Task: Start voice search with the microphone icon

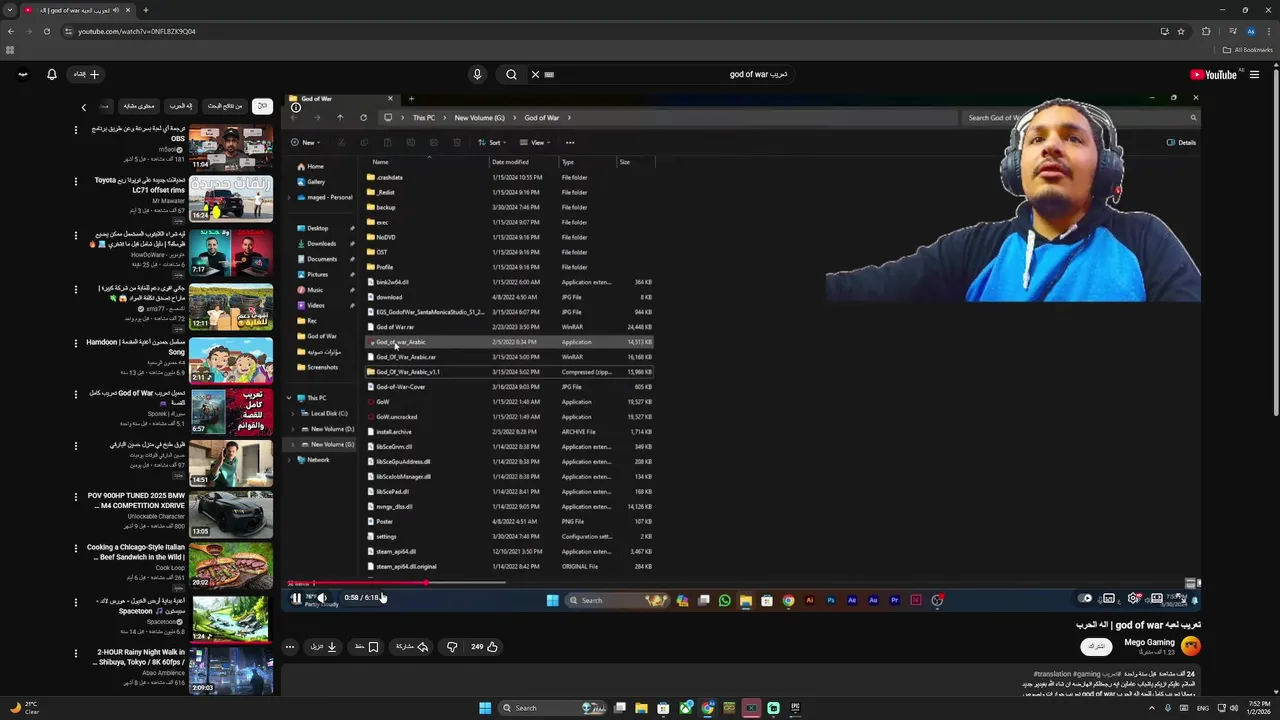Action: point(477,74)
